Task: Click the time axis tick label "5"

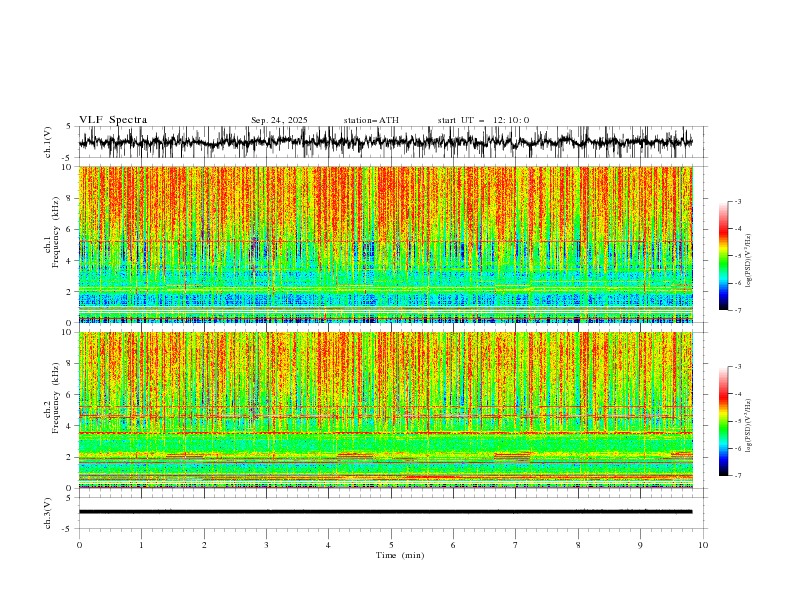Action: pos(391,545)
